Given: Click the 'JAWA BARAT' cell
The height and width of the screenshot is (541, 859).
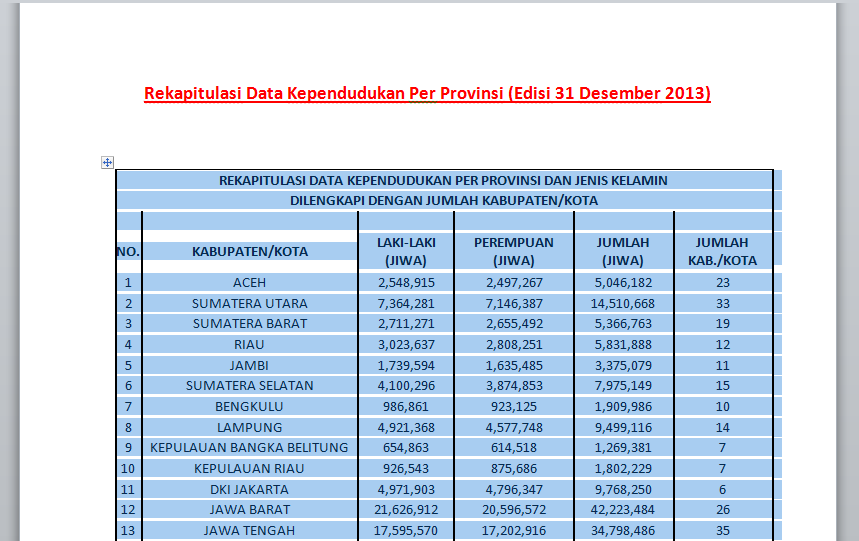Looking at the screenshot, I should tap(249, 510).
